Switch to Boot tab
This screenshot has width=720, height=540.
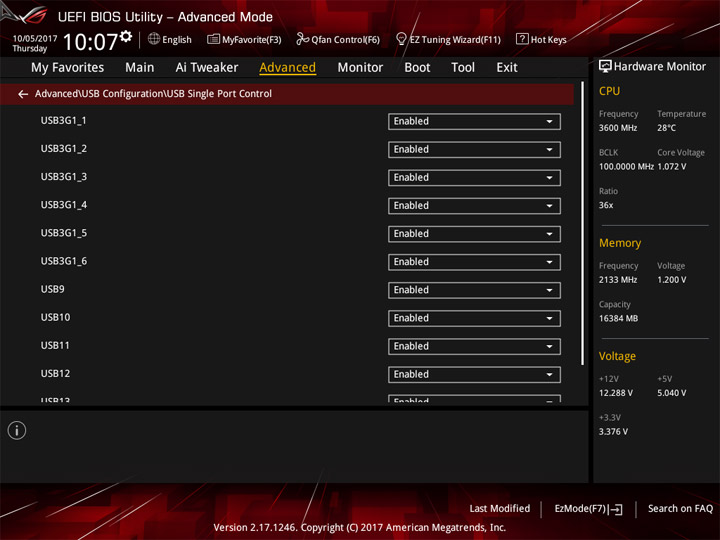(417, 68)
